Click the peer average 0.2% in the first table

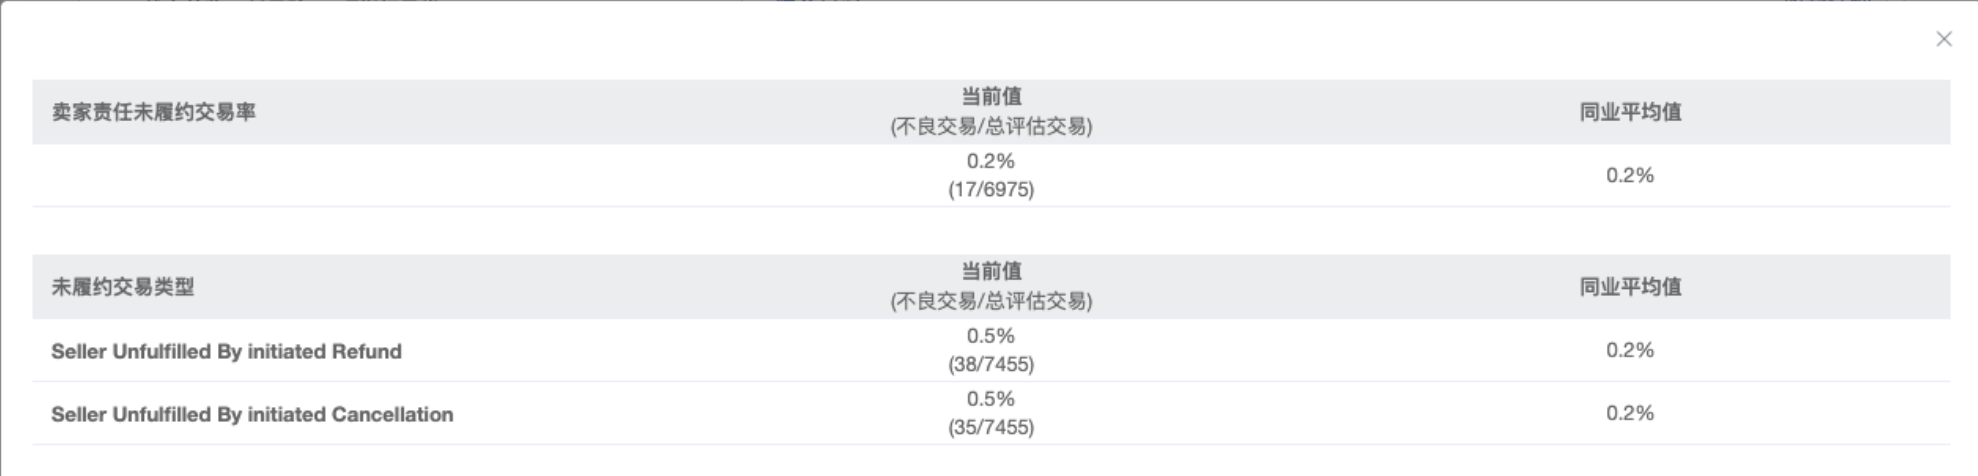(1630, 175)
